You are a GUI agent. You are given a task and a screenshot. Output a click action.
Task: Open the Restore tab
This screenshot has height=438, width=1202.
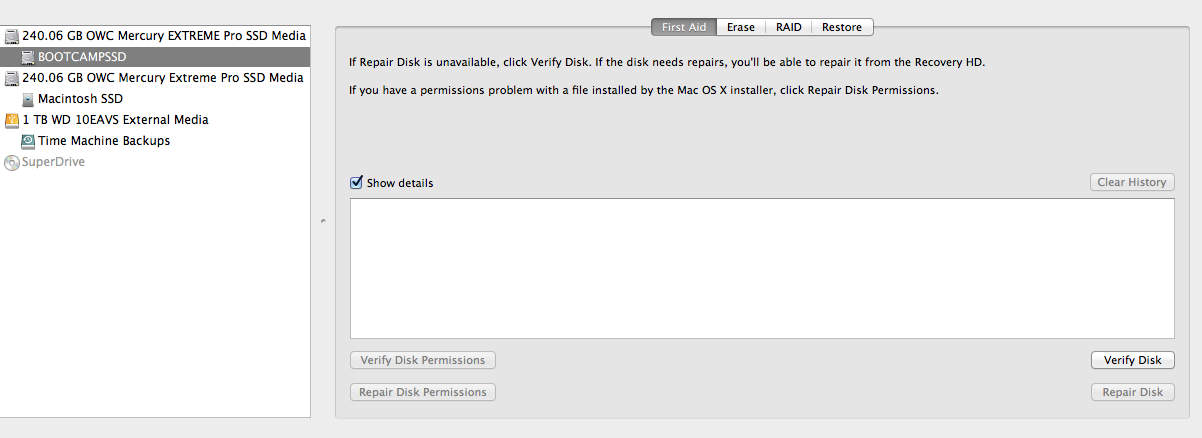pyautogui.click(x=842, y=27)
